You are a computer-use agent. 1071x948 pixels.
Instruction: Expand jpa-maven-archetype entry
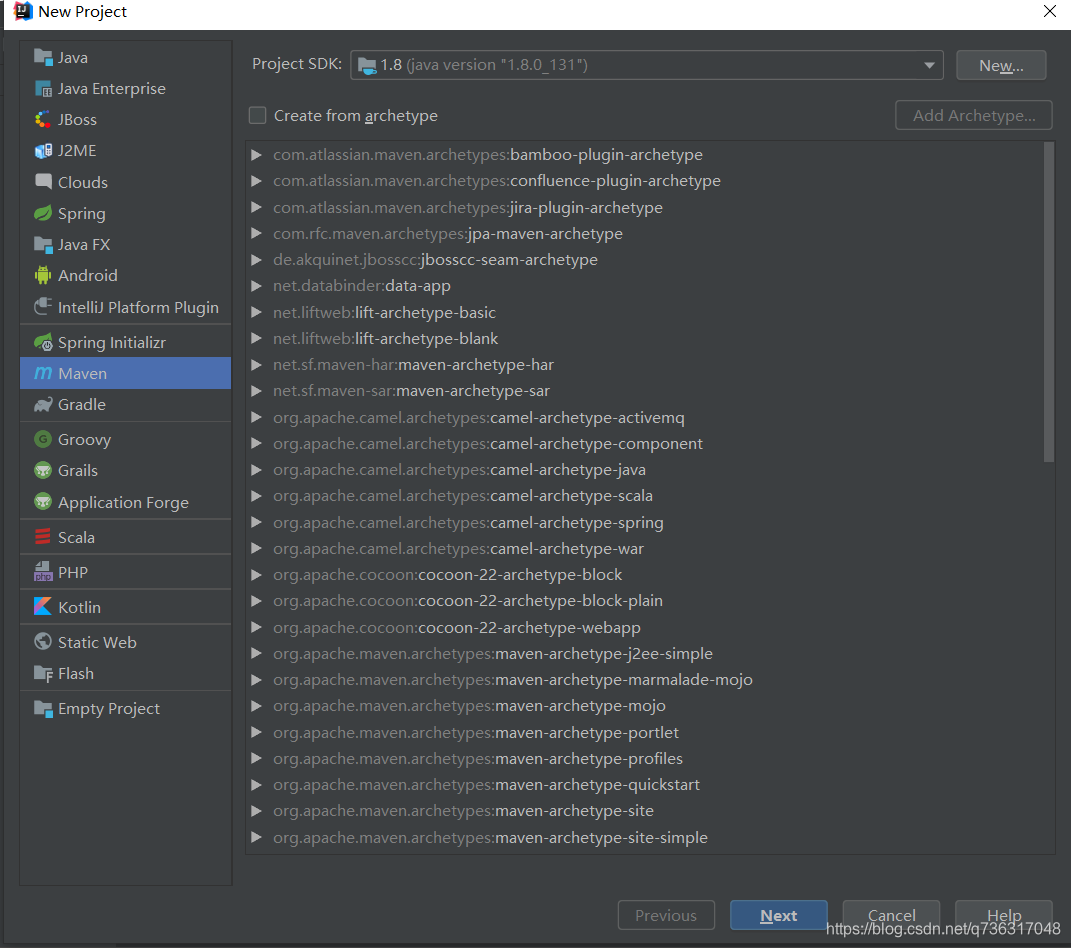point(256,233)
